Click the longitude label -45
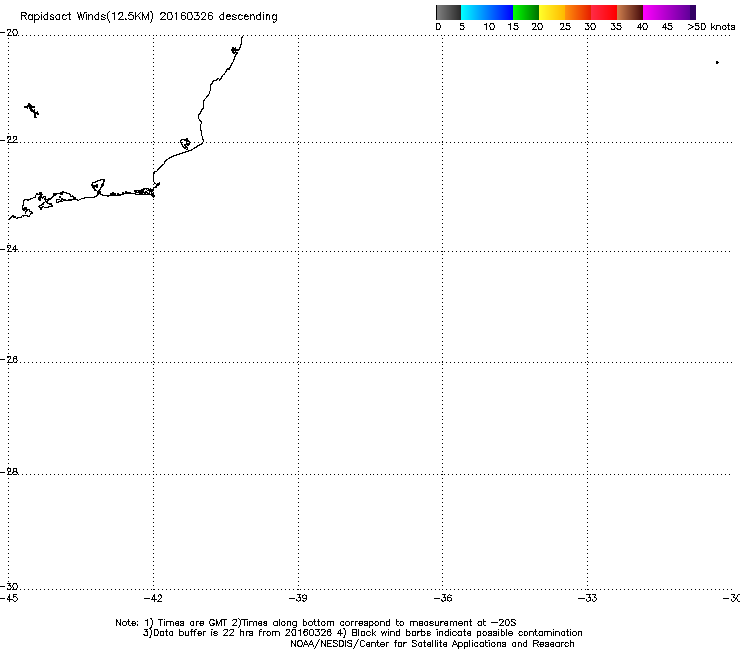This screenshot has height=650, width=740. 9,599
